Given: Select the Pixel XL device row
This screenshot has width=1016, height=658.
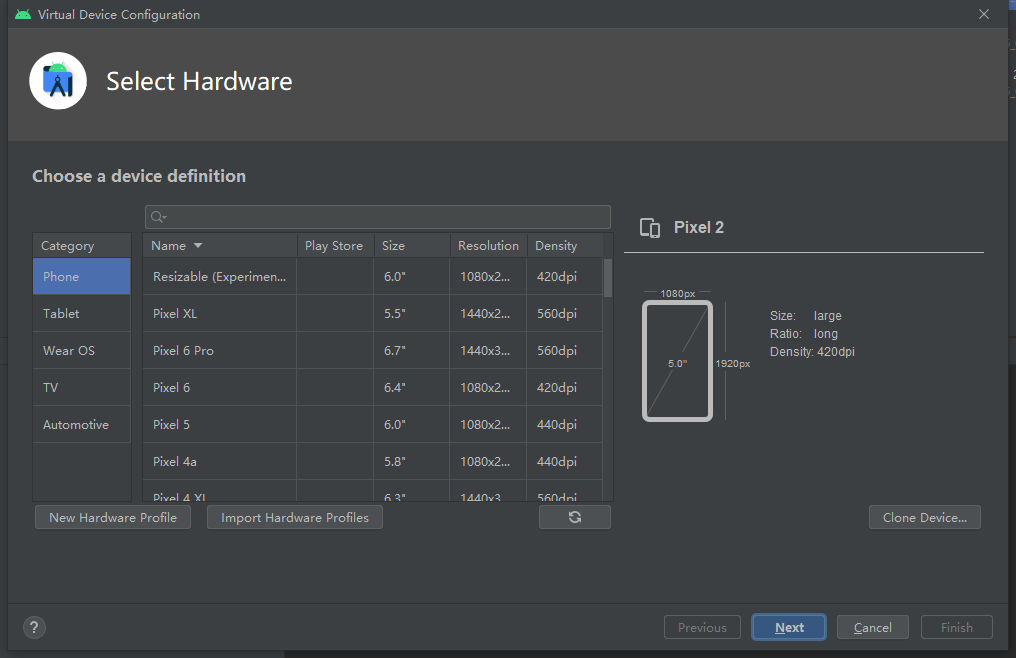Looking at the screenshot, I should coord(373,313).
